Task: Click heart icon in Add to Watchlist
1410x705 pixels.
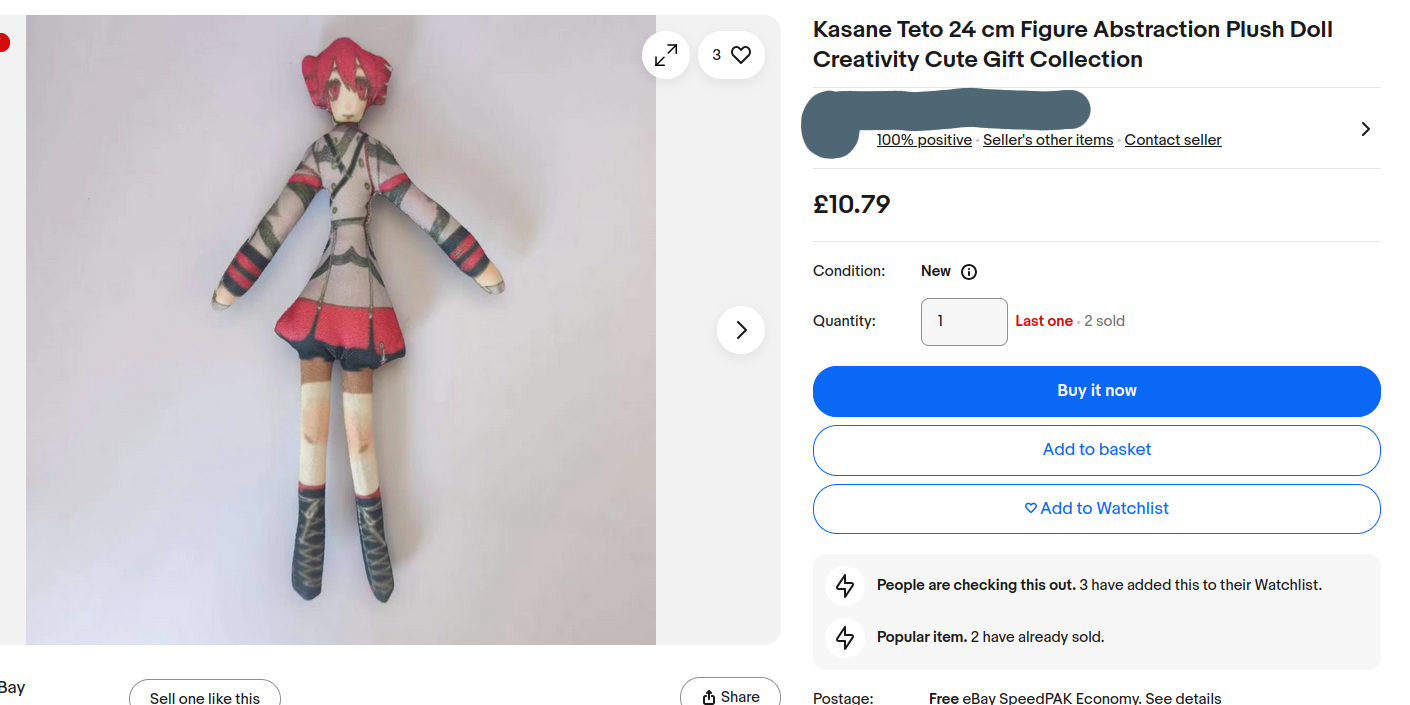Action: (x=1031, y=508)
